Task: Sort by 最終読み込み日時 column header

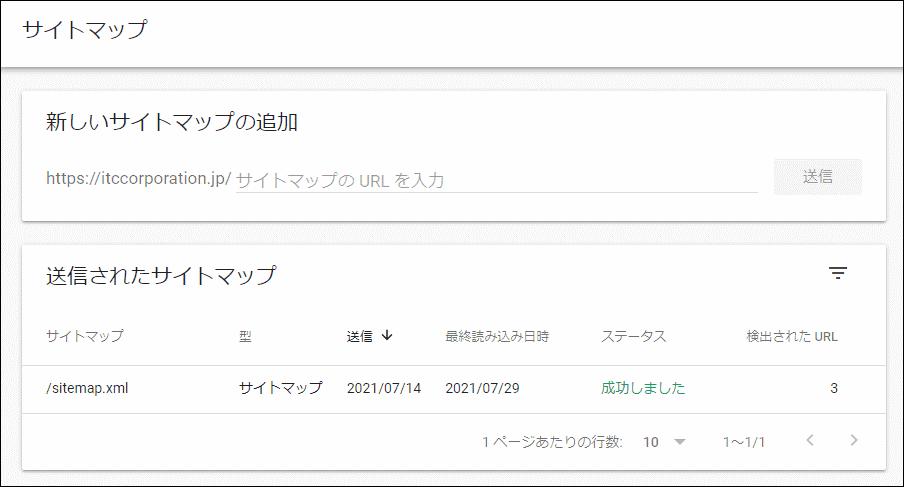Action: coord(497,336)
